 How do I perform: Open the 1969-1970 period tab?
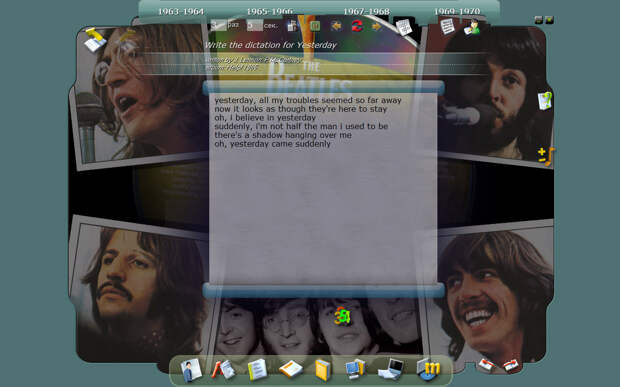pos(457,11)
